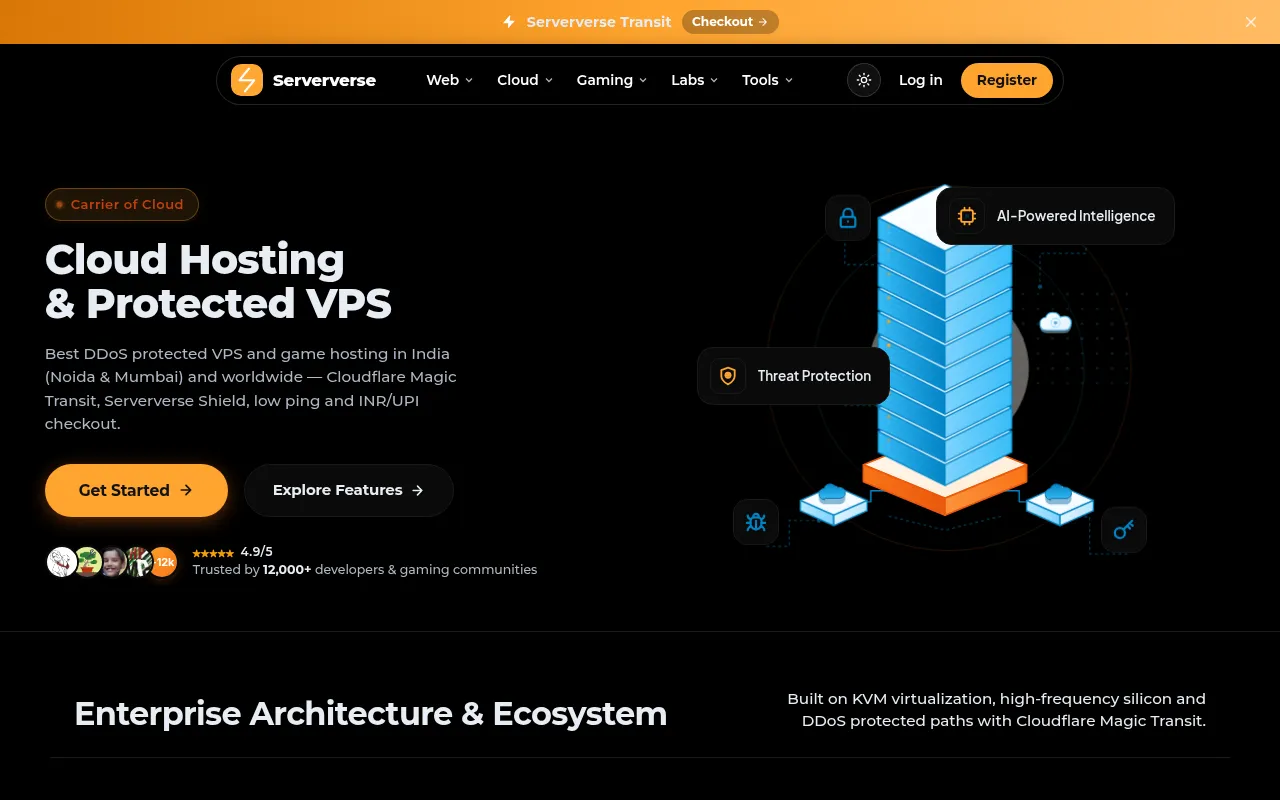This screenshot has width=1280, height=800.
Task: Click the orange 12k avatar badge
Action: [x=163, y=562]
